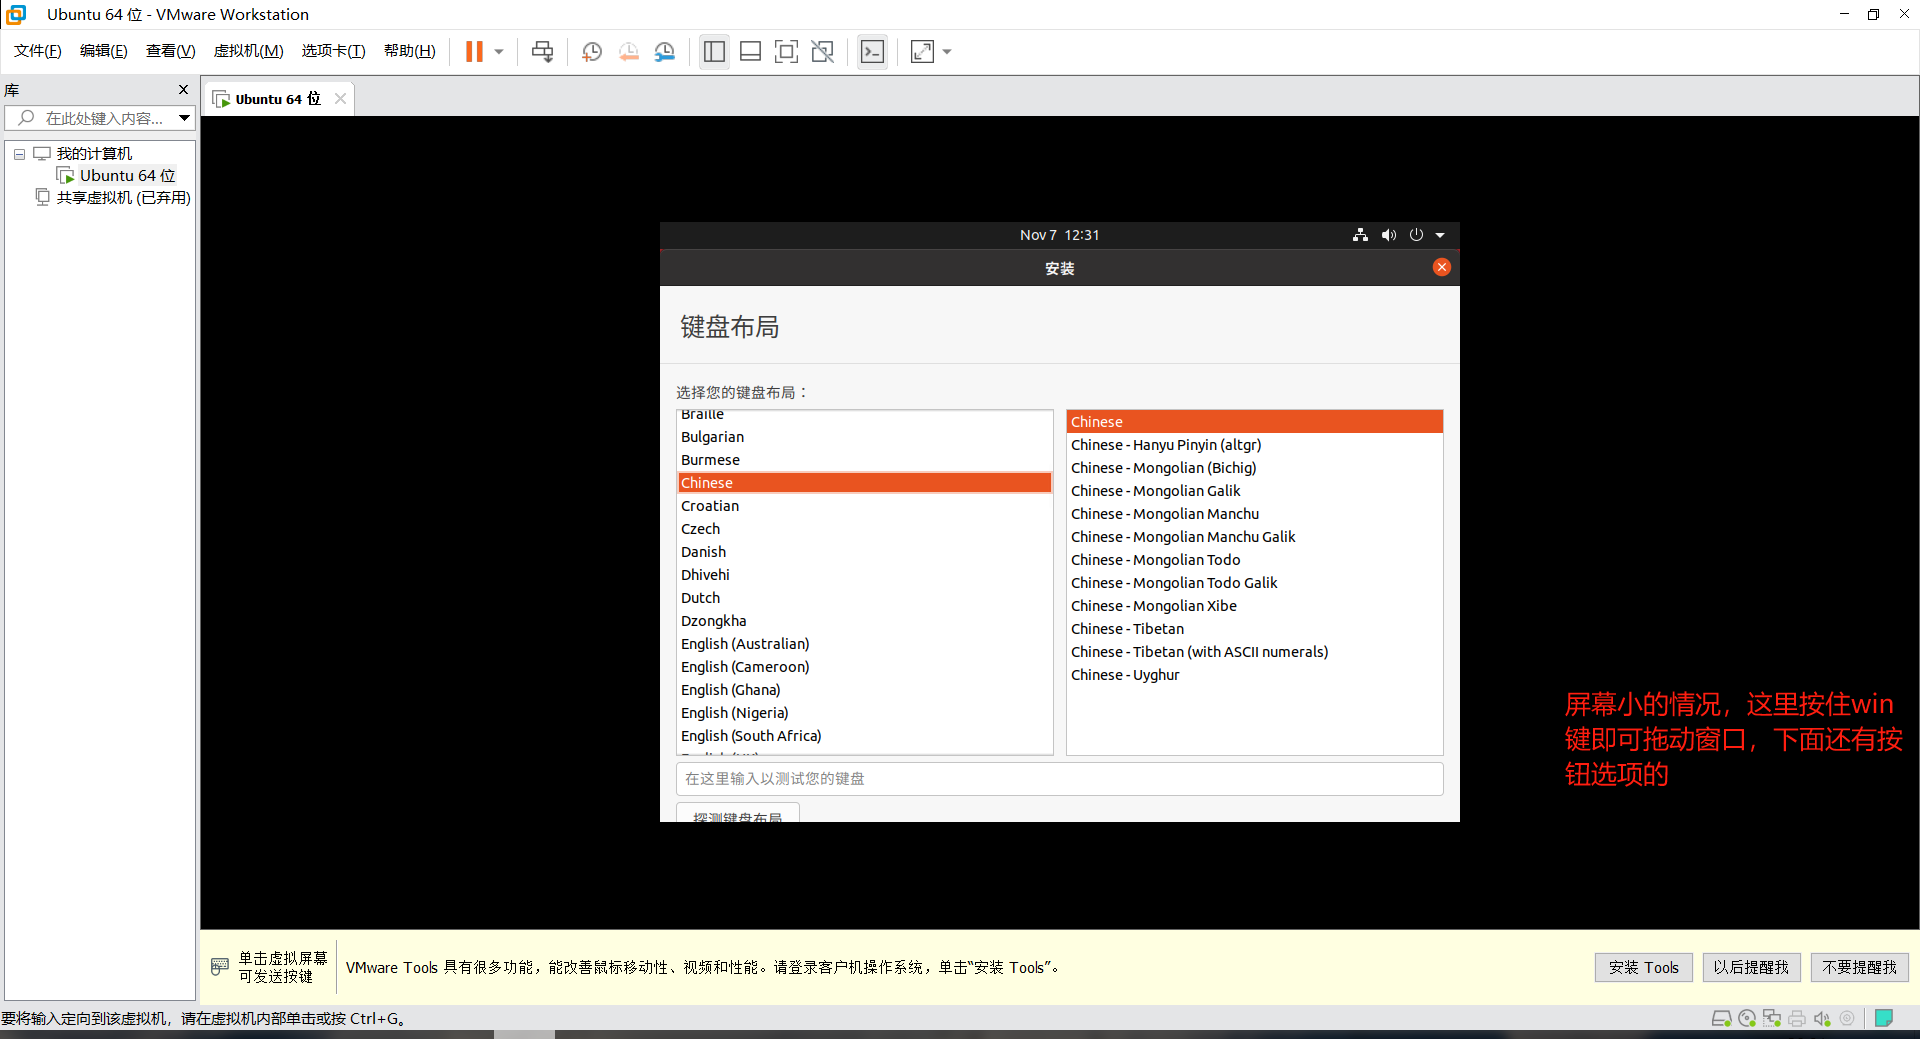
Task: Select Chinese - Hanyu Pinyin (altgr) variant
Action: click(x=1254, y=445)
